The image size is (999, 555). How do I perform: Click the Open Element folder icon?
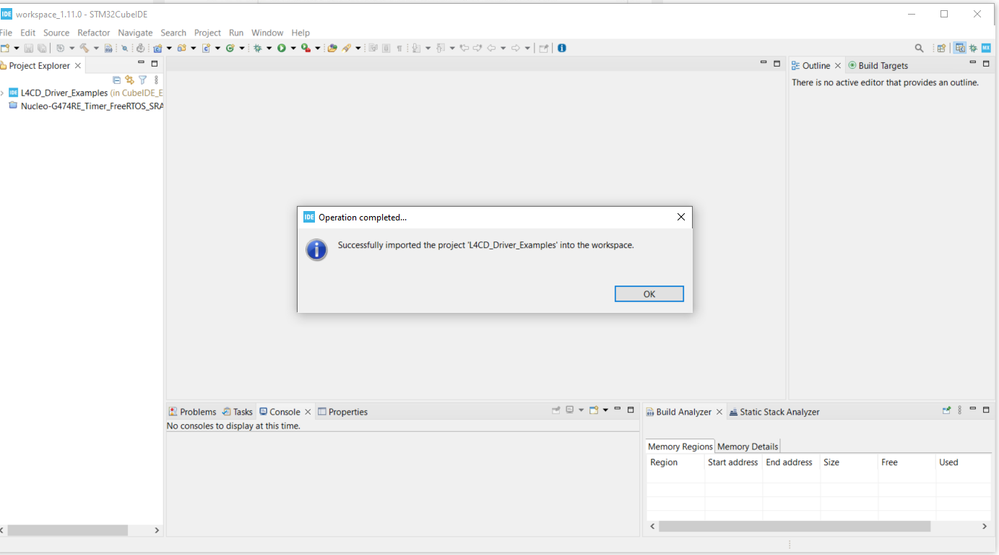[332, 48]
